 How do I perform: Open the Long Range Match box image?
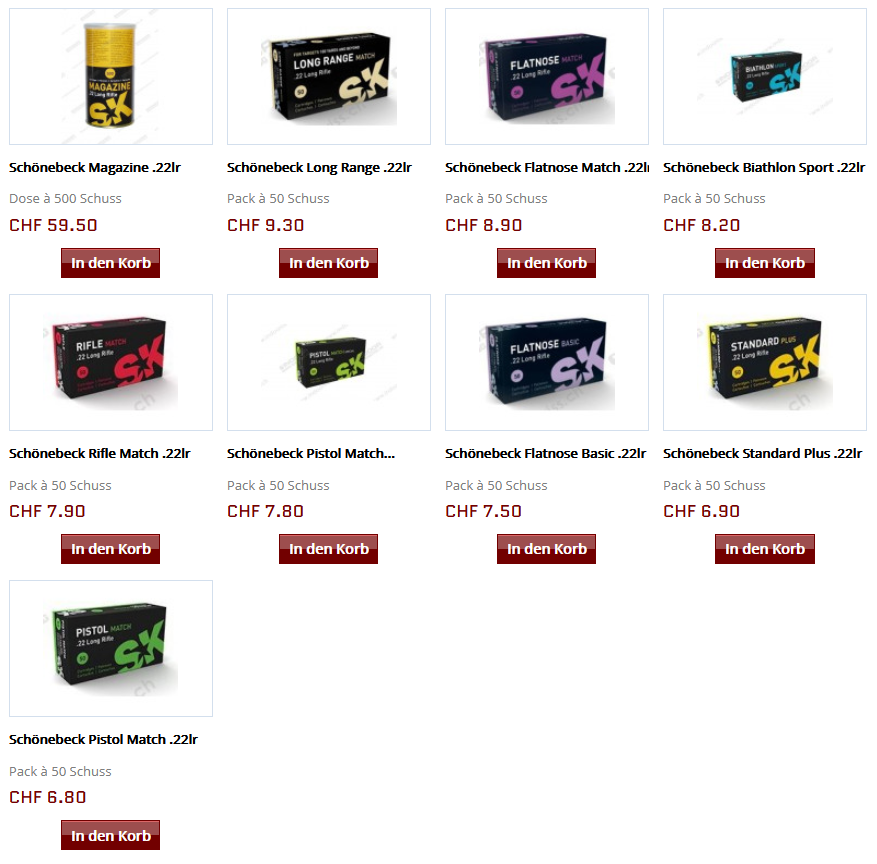coord(329,77)
